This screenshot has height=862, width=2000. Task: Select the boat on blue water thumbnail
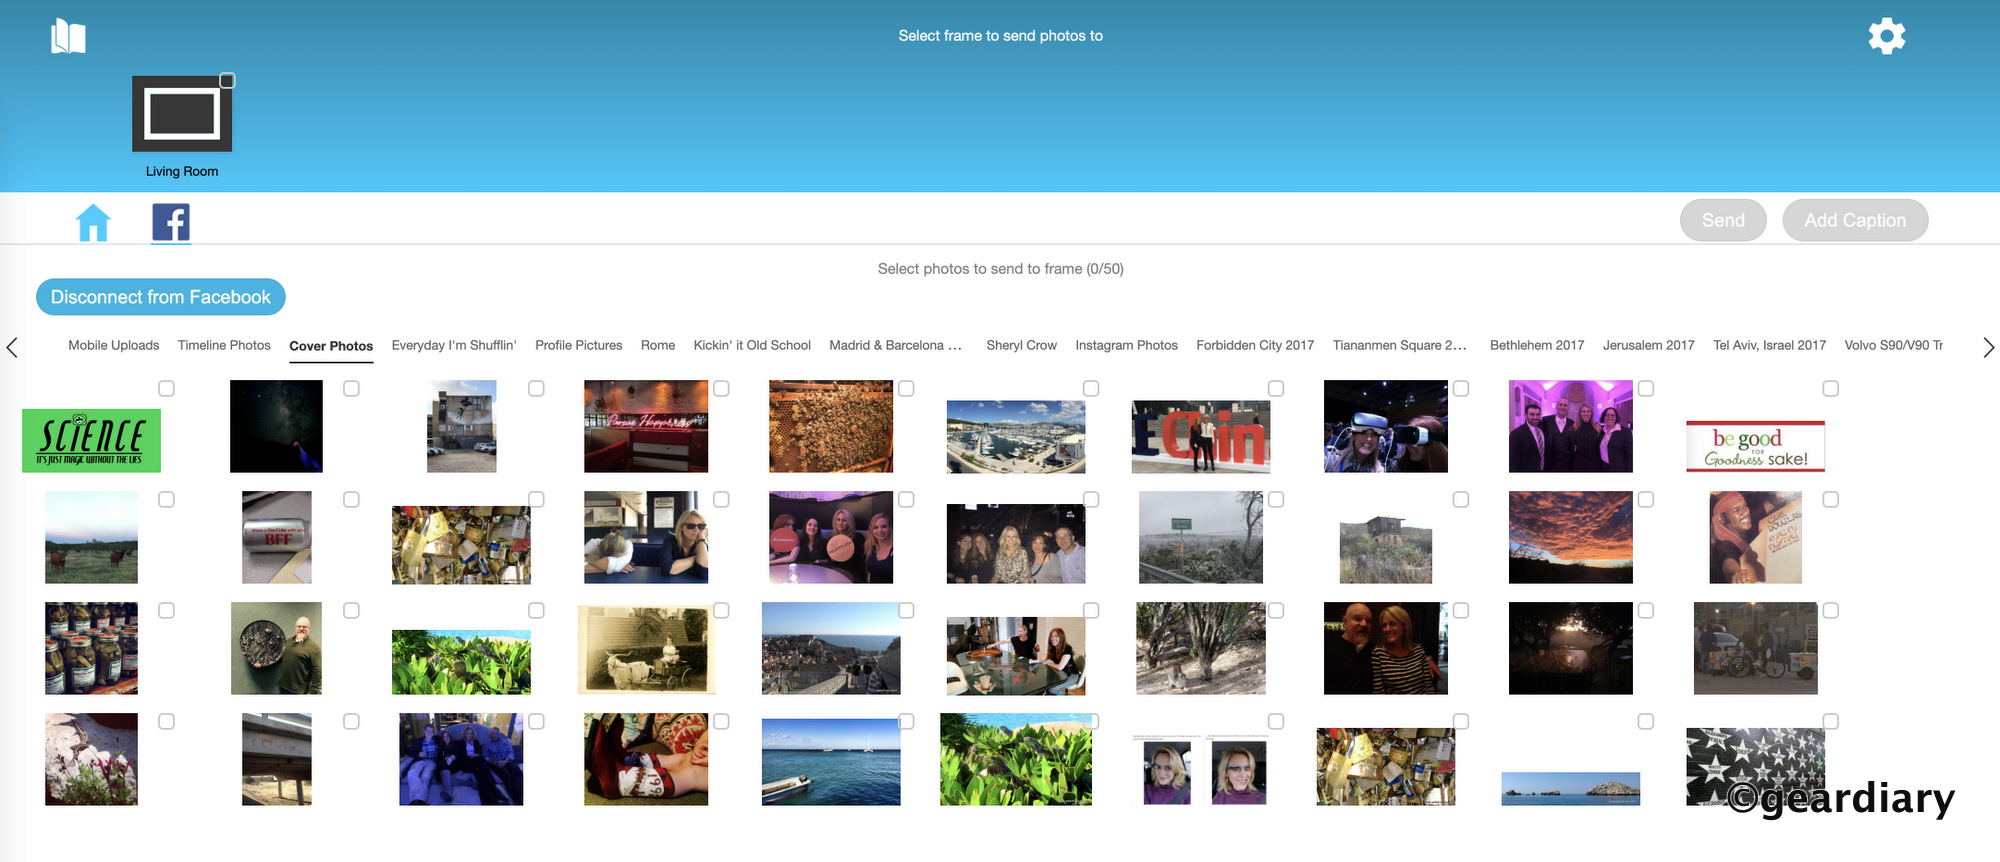[x=831, y=762]
